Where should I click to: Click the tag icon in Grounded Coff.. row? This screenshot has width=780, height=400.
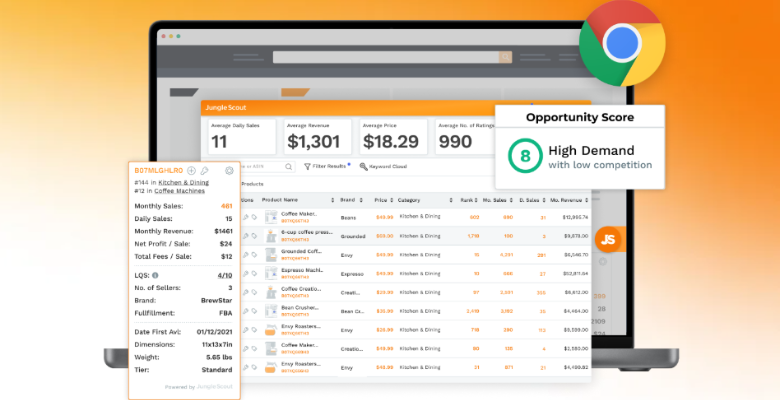point(254,255)
